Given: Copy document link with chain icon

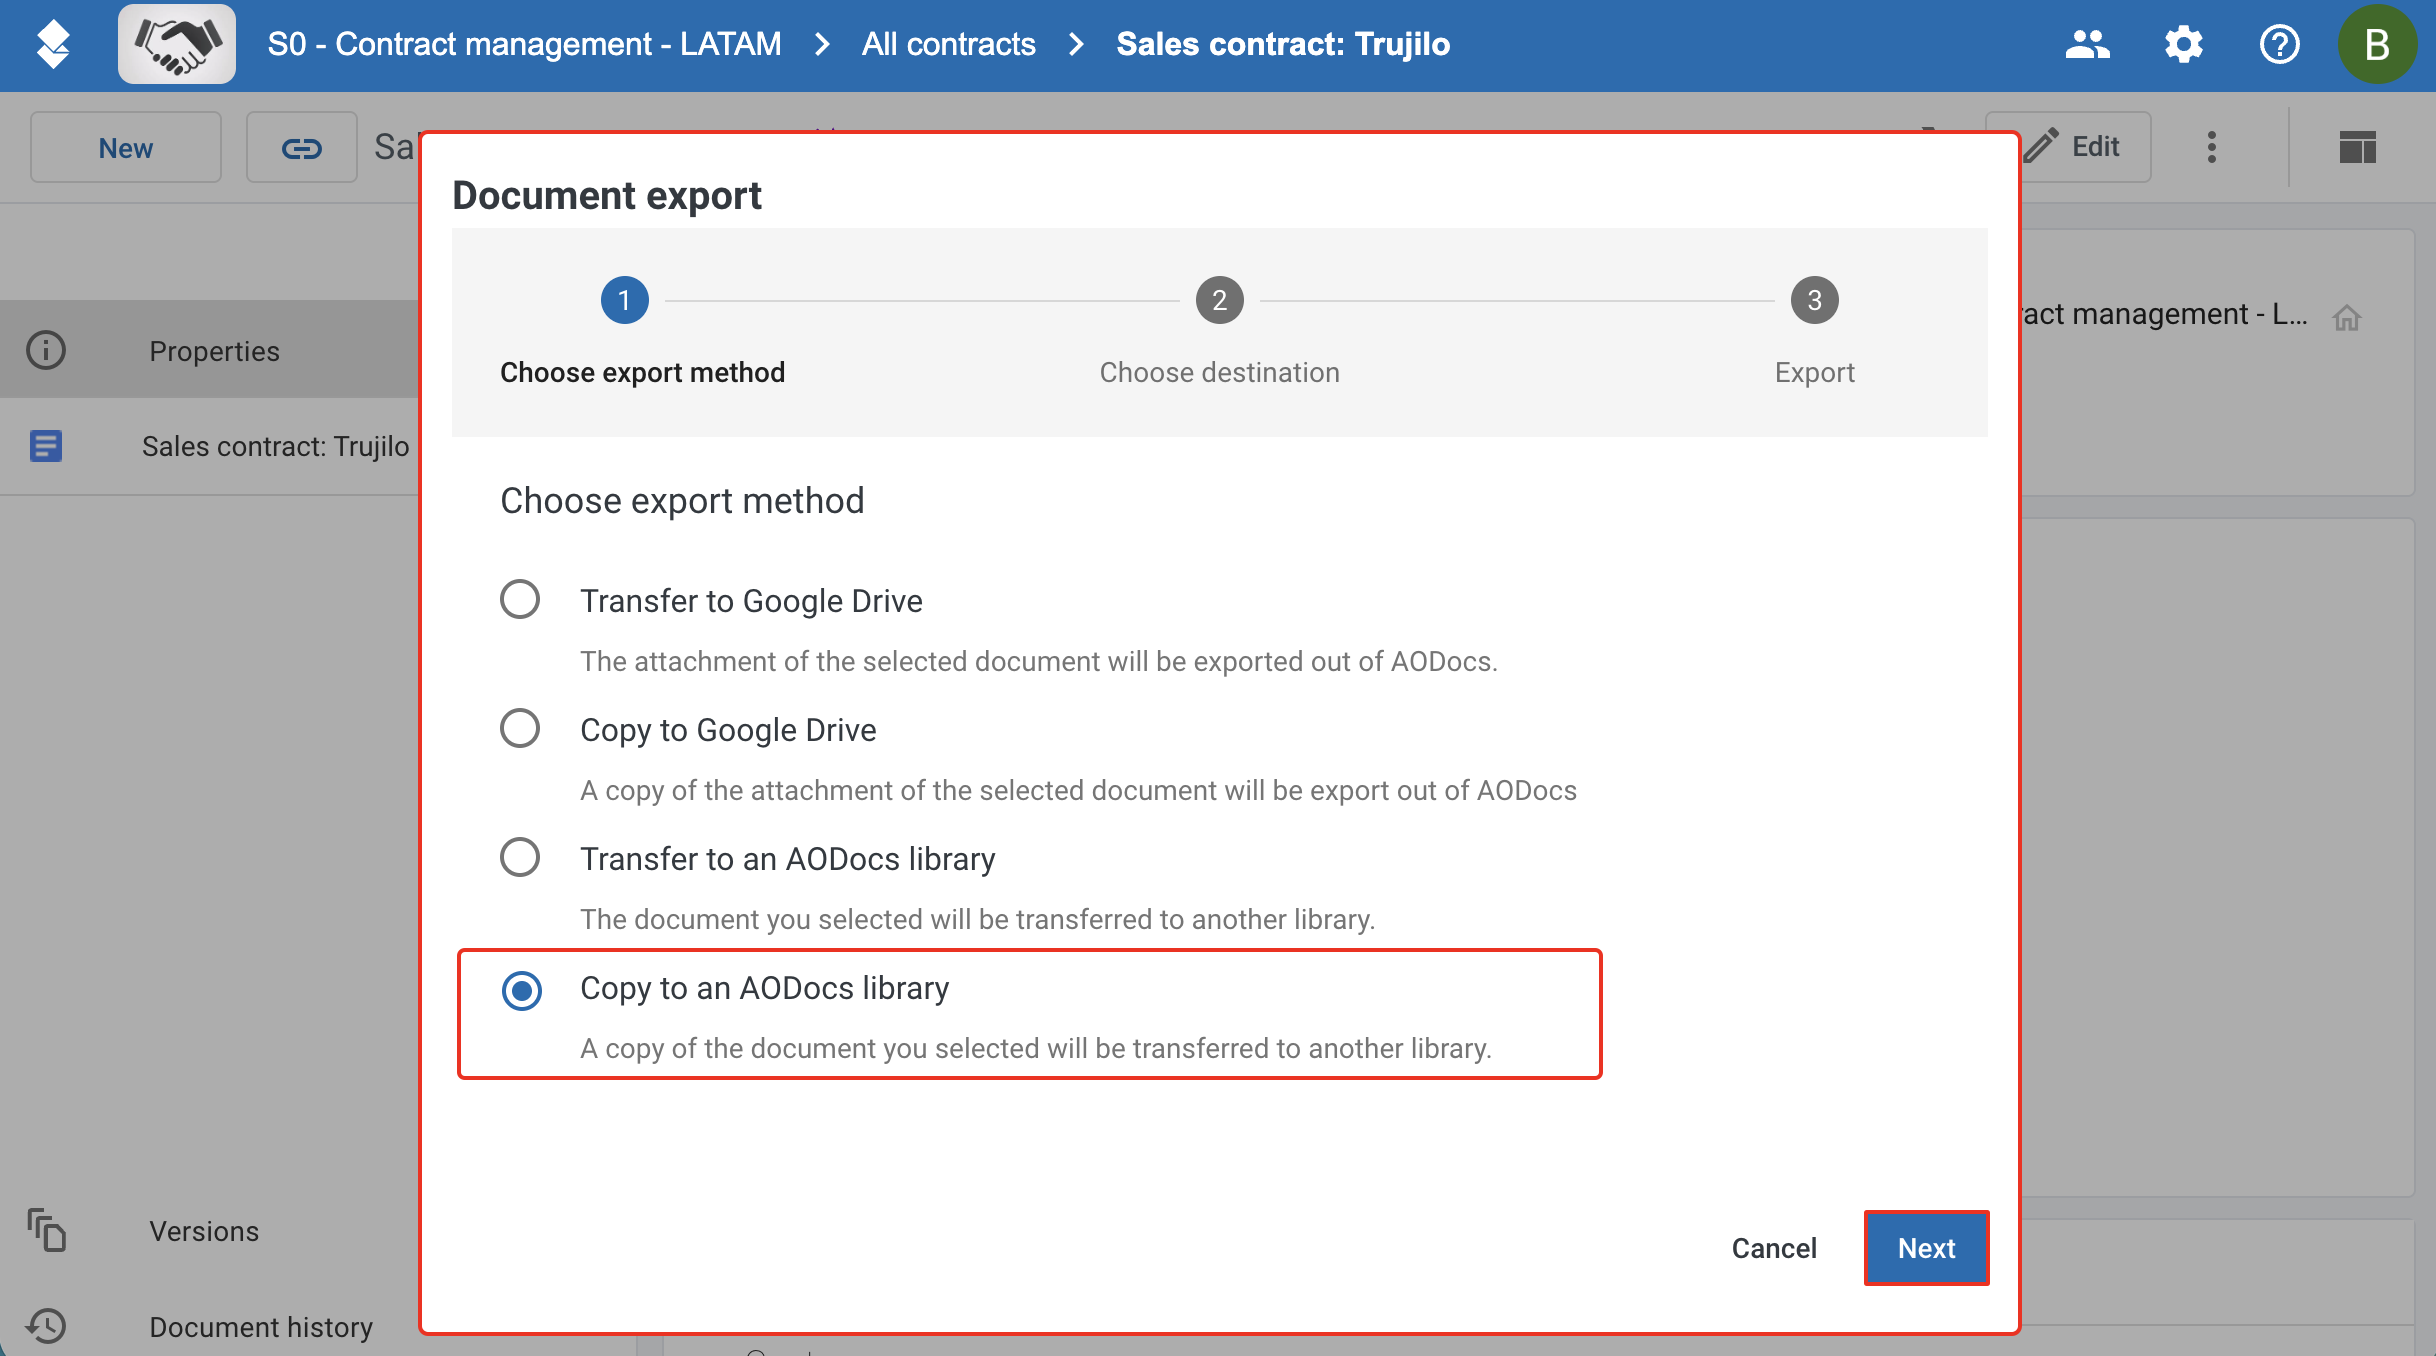Looking at the screenshot, I should 301,148.
